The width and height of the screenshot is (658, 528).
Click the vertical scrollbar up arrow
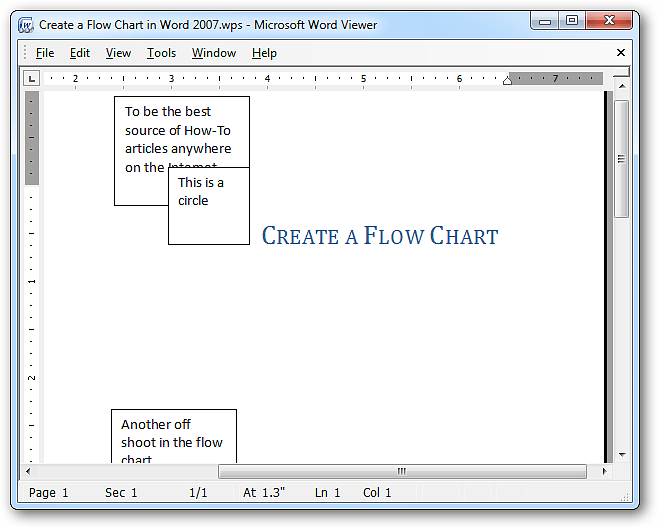(x=621, y=88)
